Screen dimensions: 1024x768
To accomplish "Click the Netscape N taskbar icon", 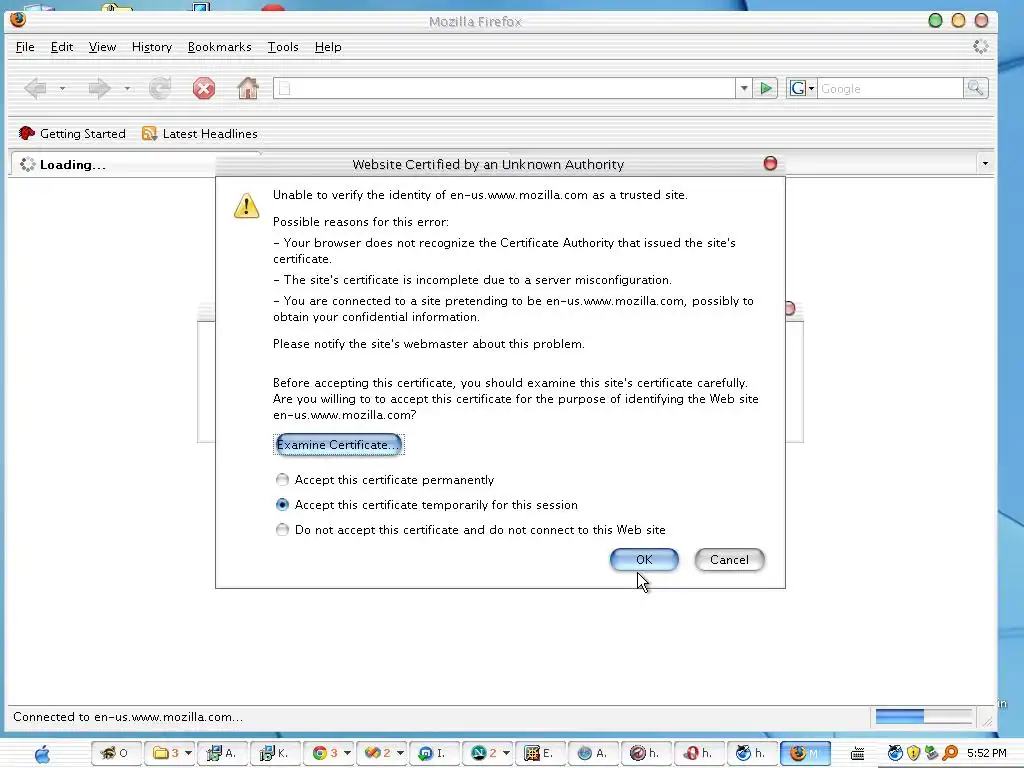I will (479, 753).
